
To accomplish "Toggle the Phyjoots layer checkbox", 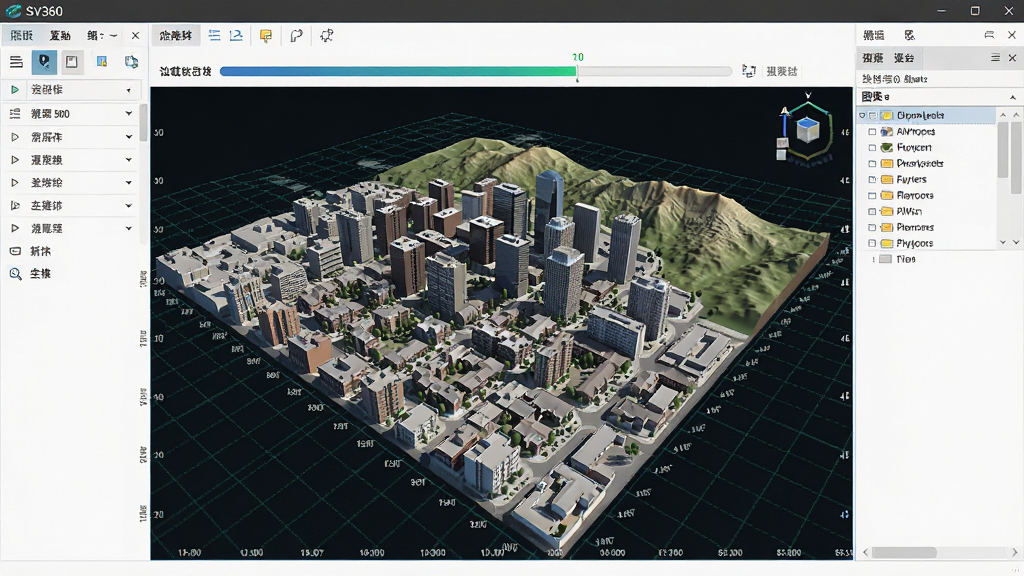I will [x=872, y=244].
